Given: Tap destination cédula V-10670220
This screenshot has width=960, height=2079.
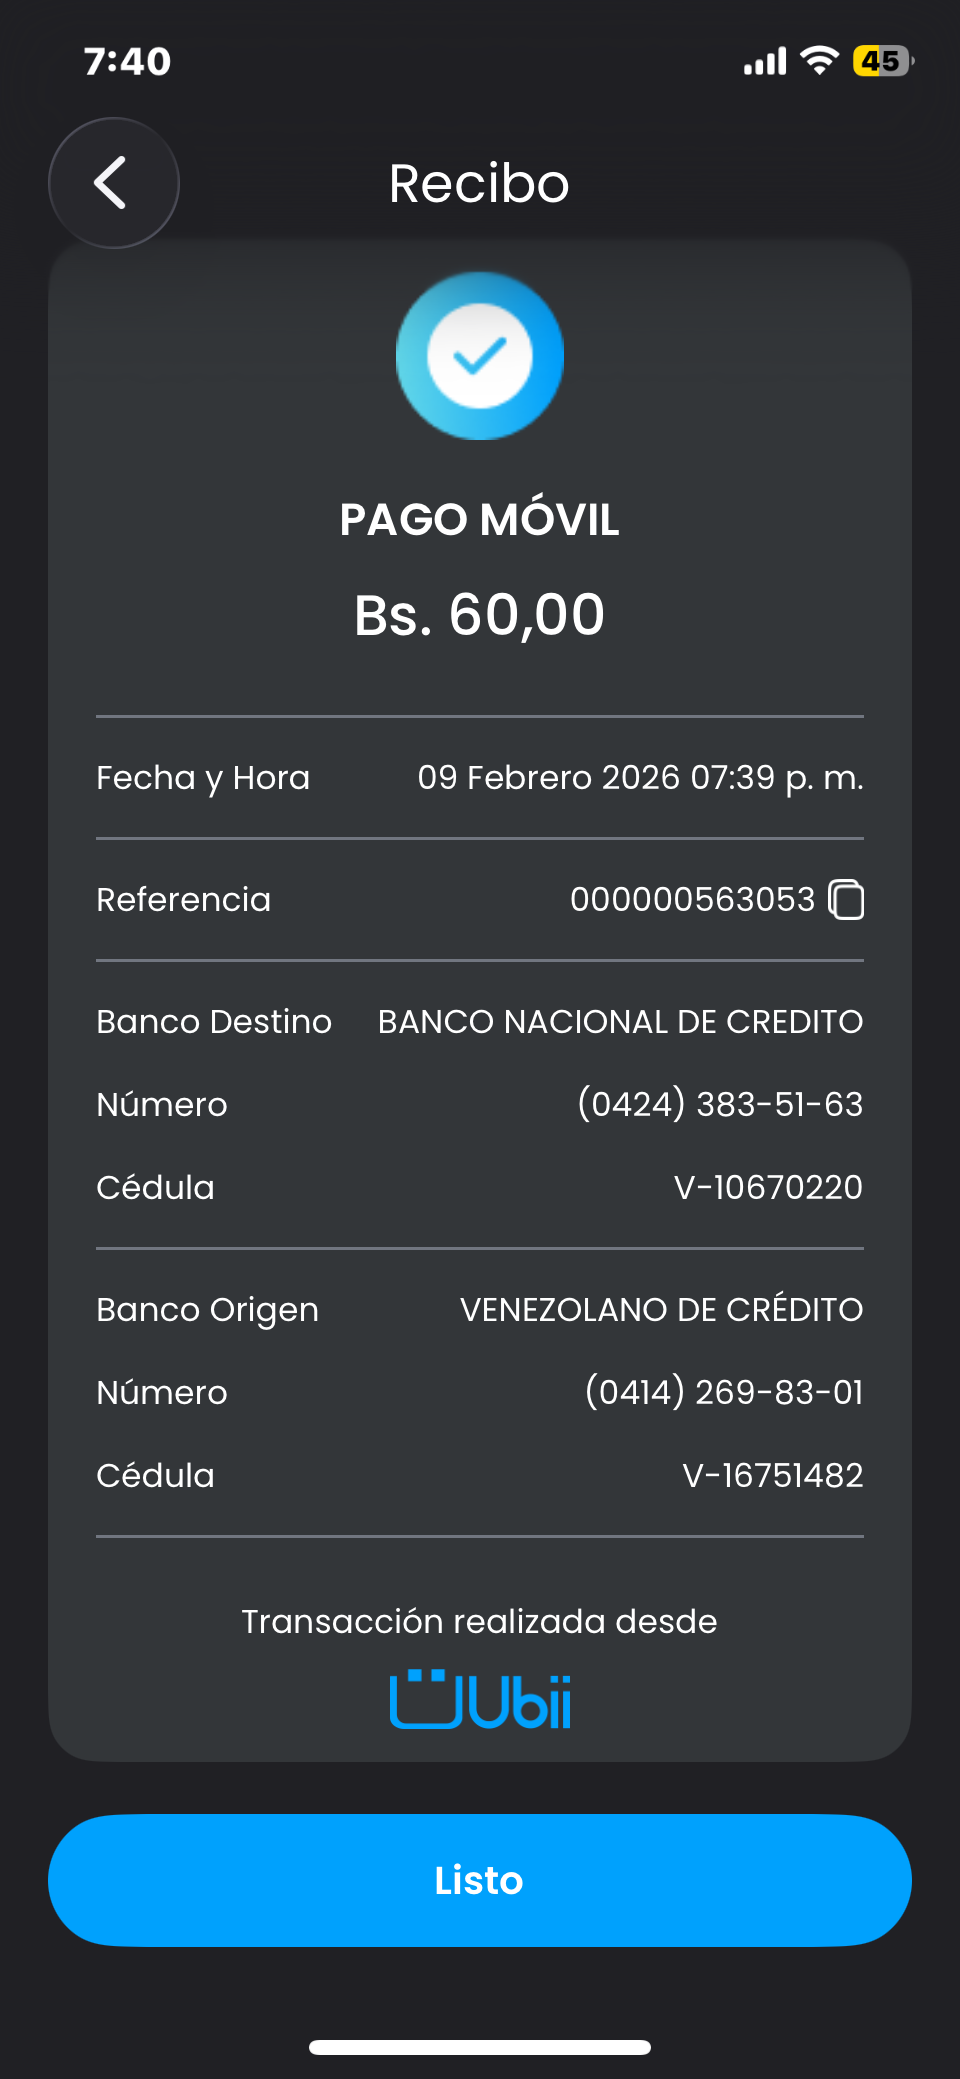Looking at the screenshot, I should click(x=768, y=1187).
